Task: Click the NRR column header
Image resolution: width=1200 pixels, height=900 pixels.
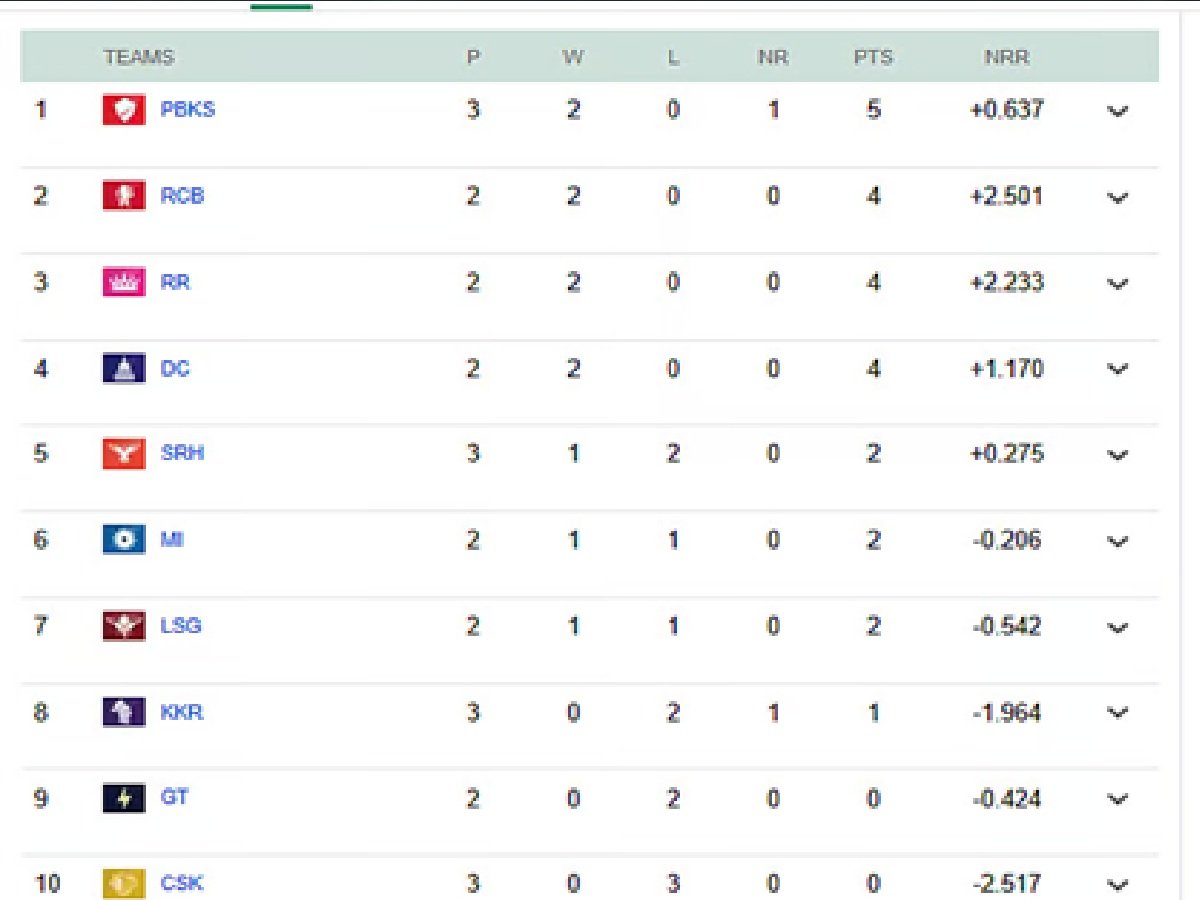Action: point(1006,58)
